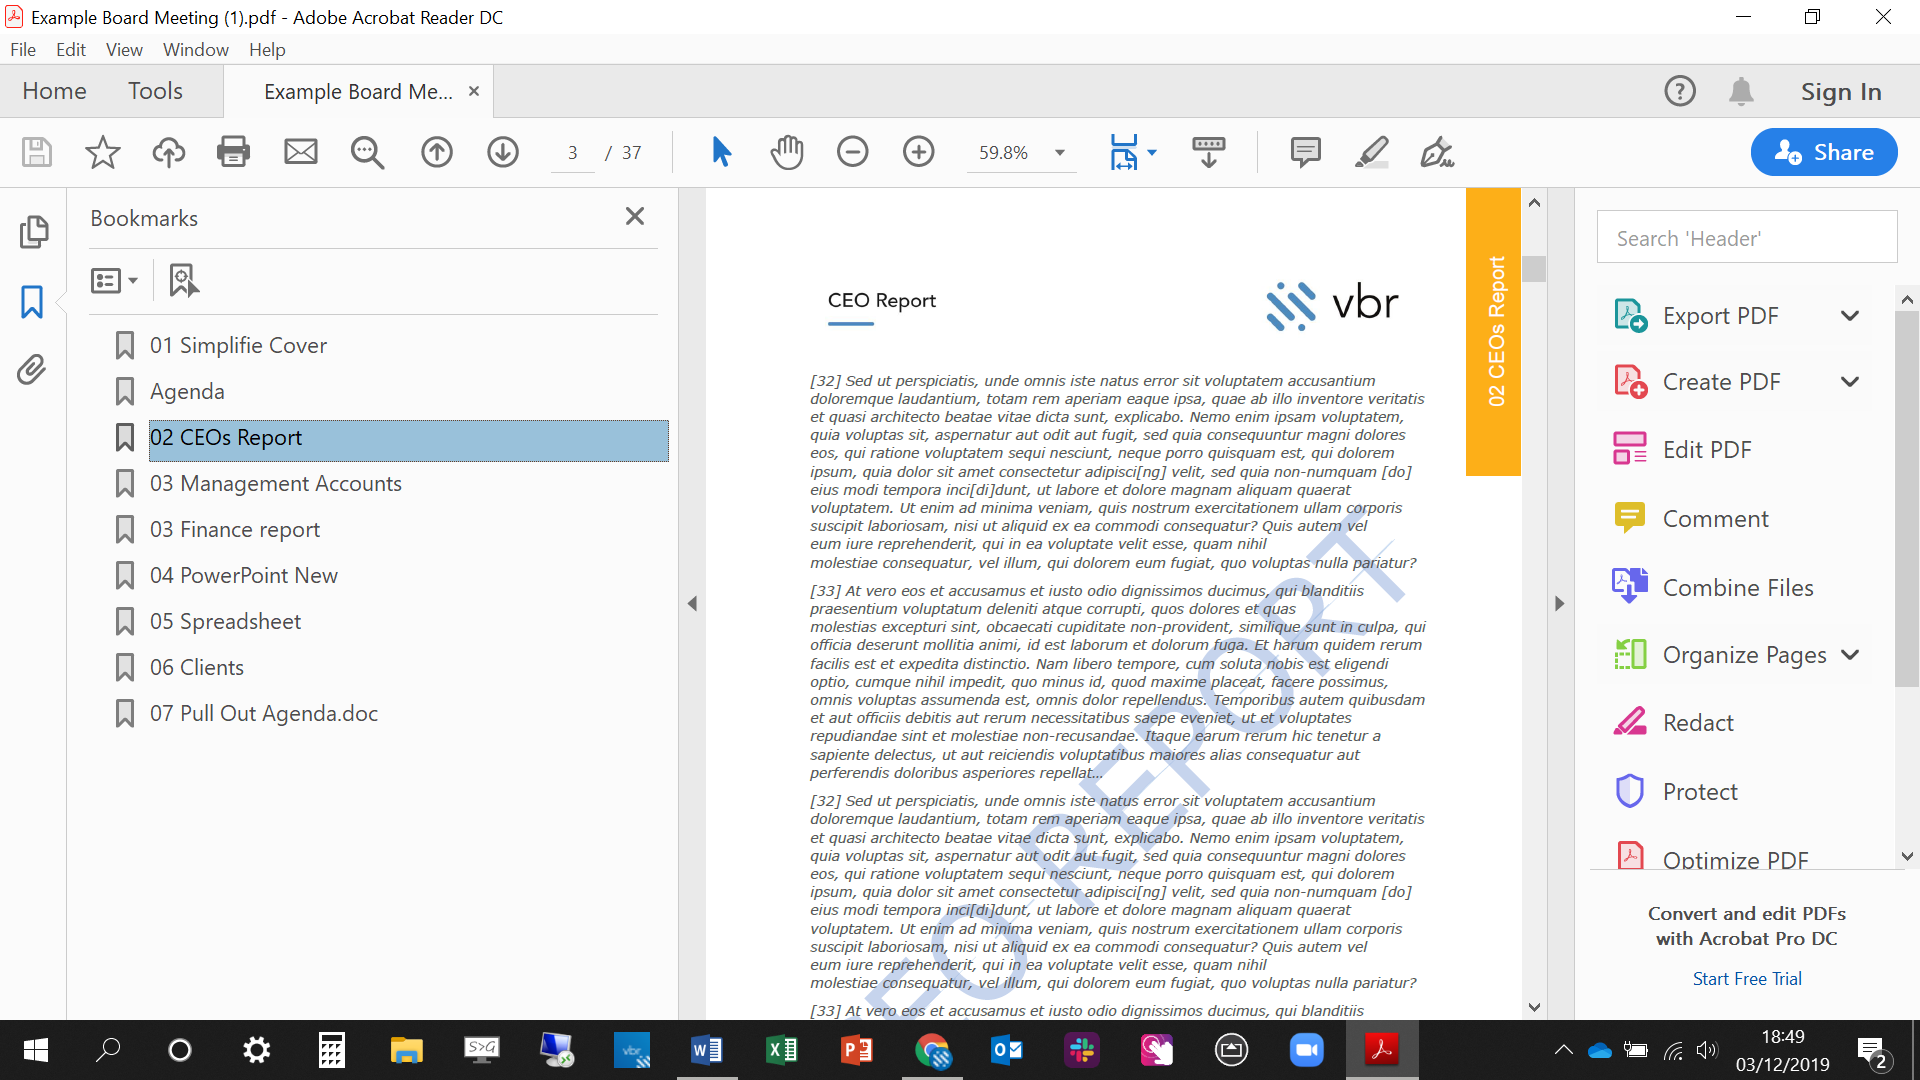Open the View menu

point(124,50)
